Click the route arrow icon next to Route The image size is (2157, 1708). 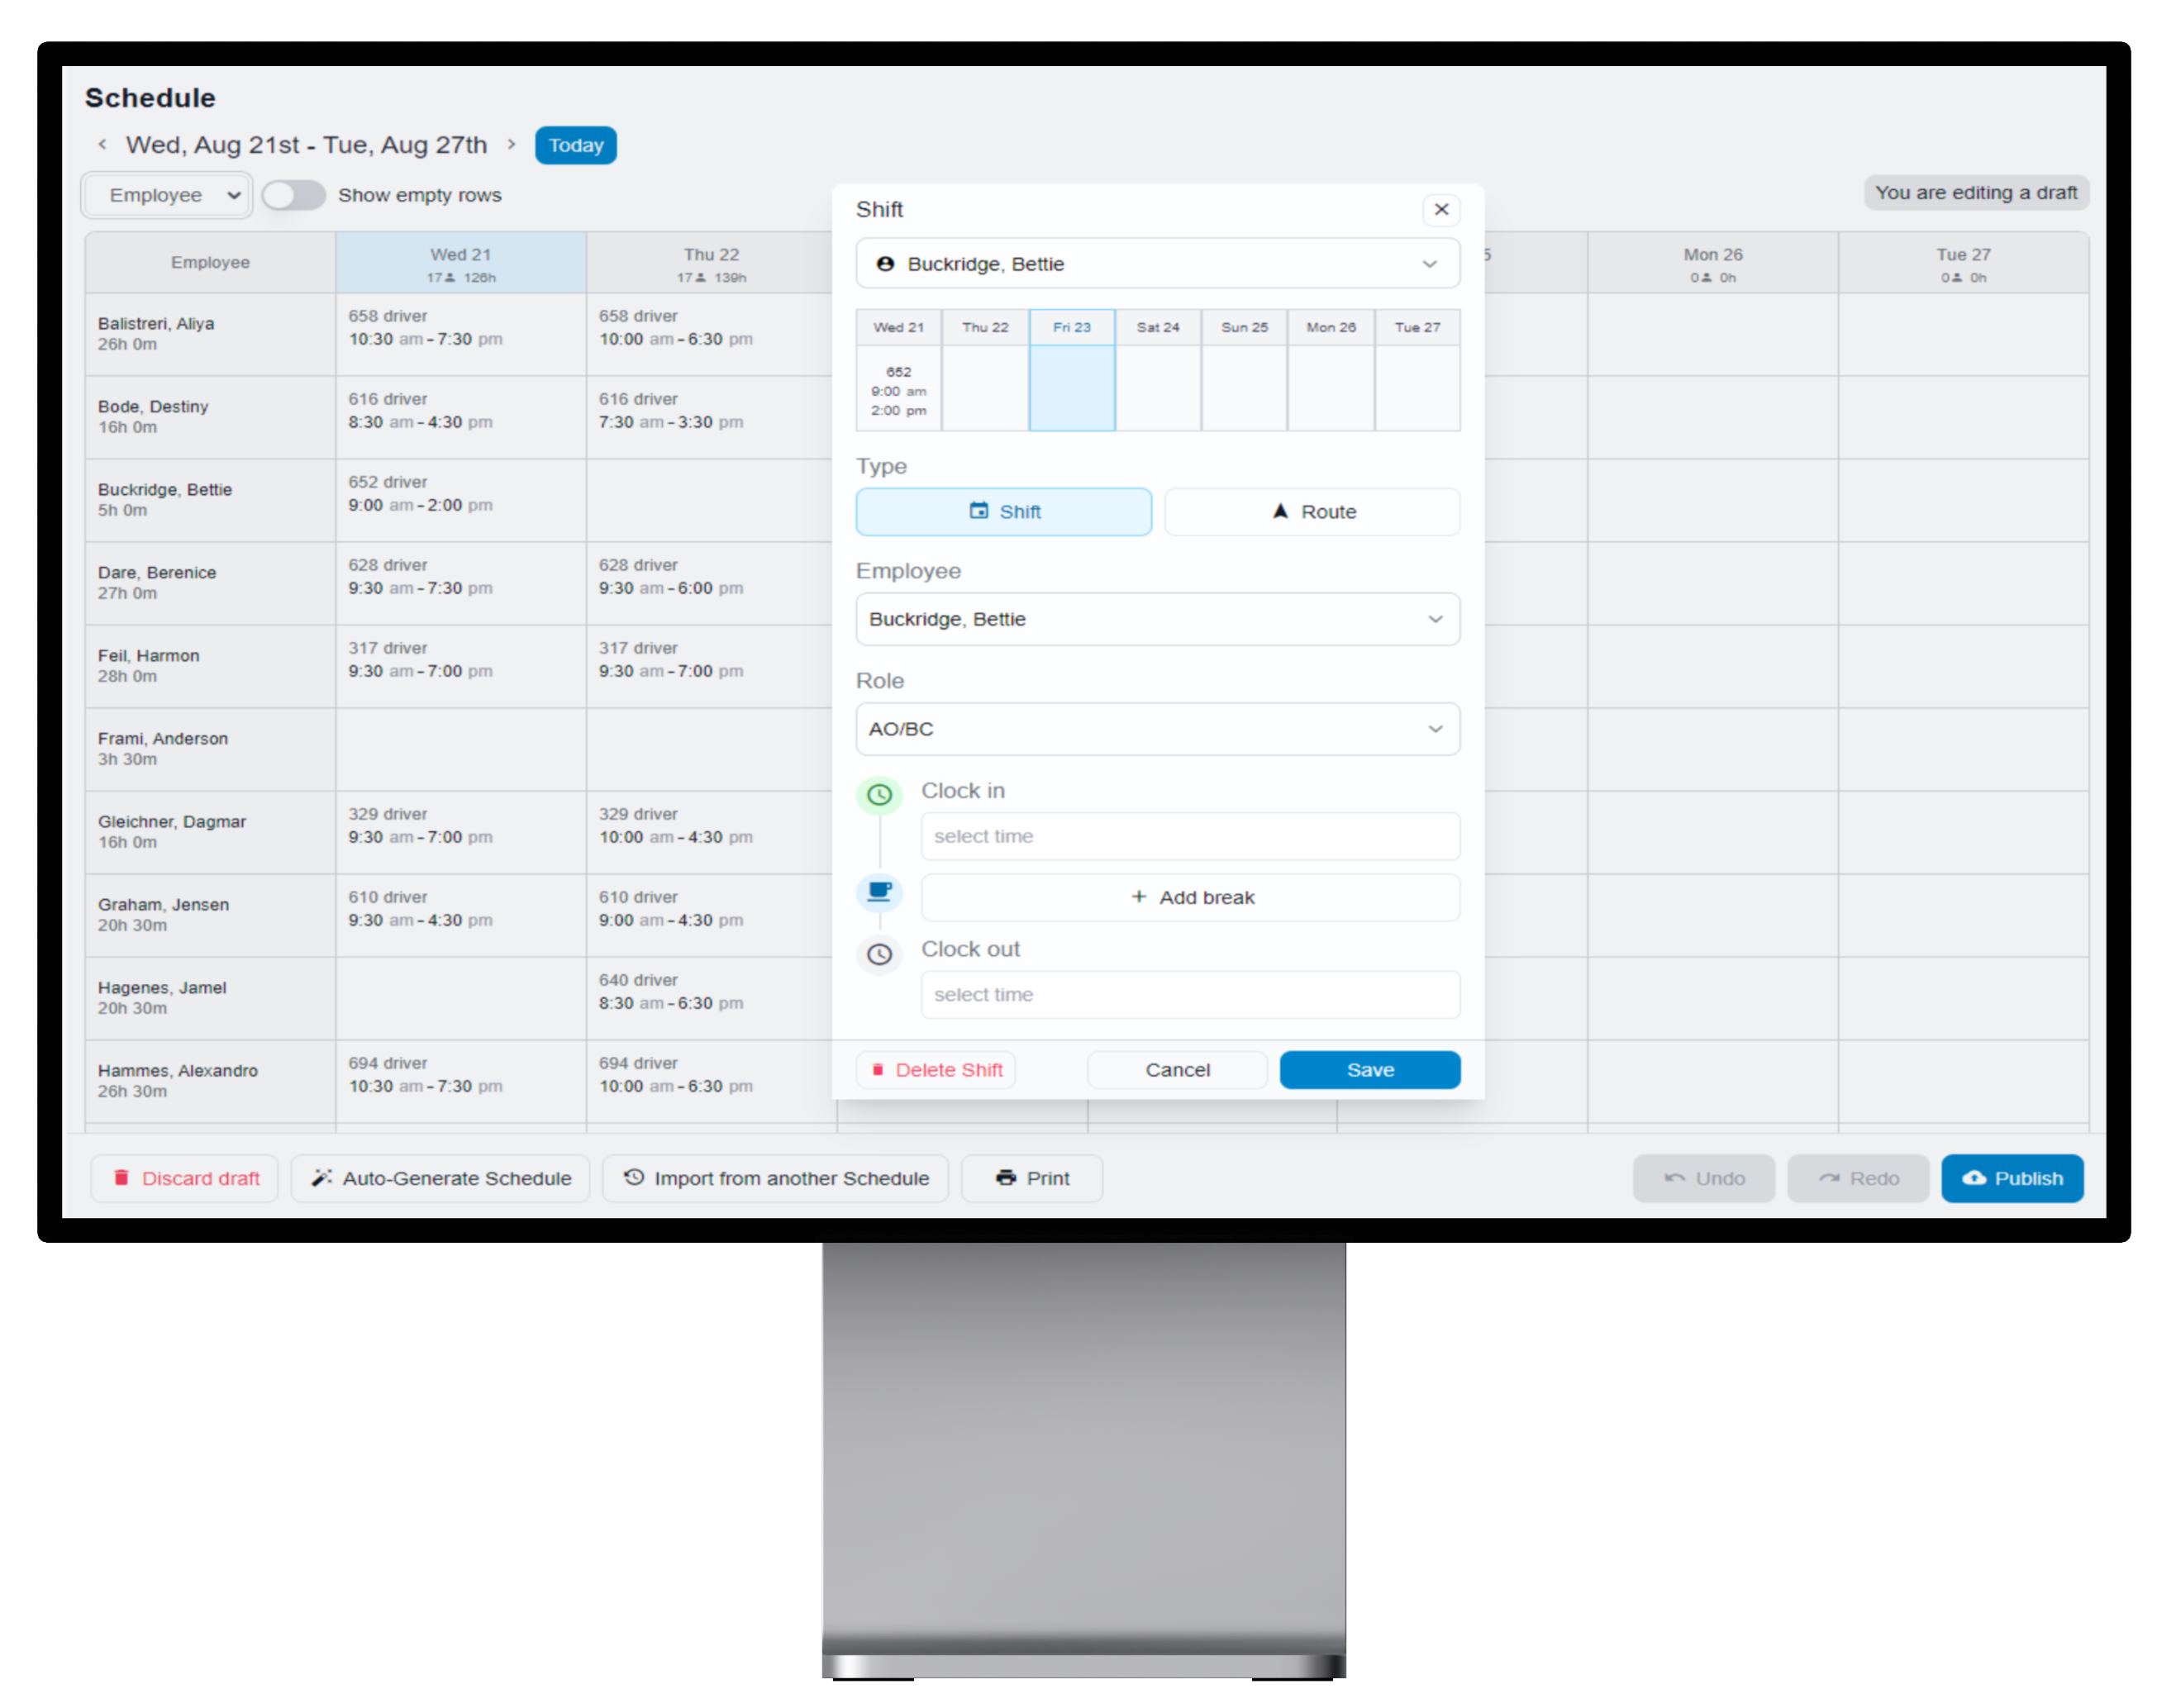1280,511
